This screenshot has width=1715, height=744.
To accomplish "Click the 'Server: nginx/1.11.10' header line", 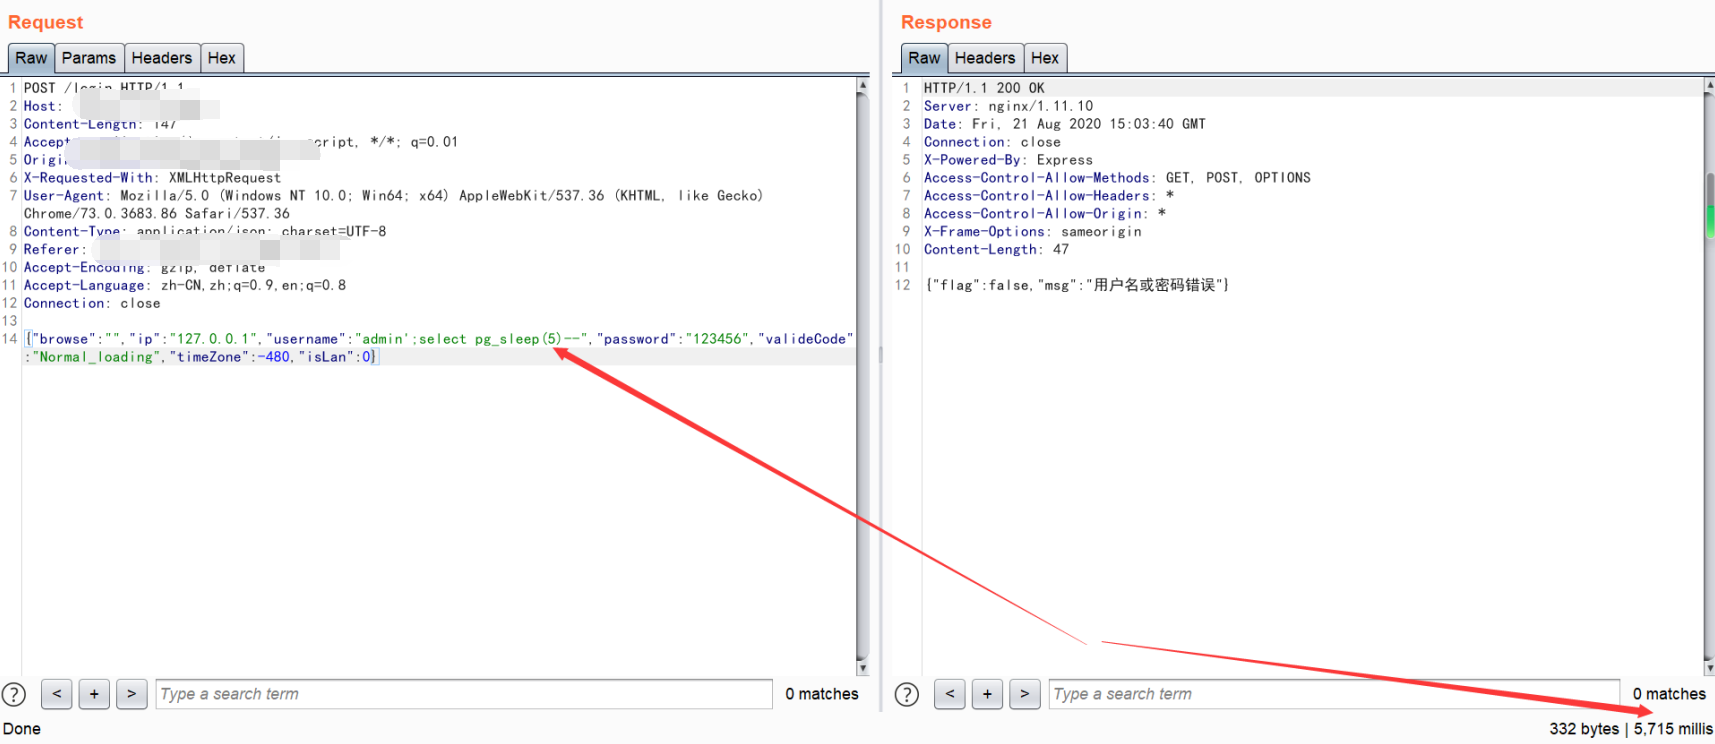I will 1008,106.
